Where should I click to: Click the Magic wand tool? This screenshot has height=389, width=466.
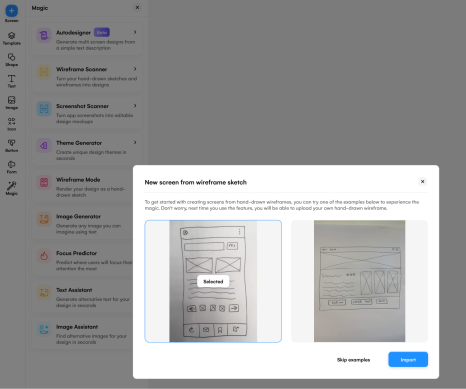11,188
